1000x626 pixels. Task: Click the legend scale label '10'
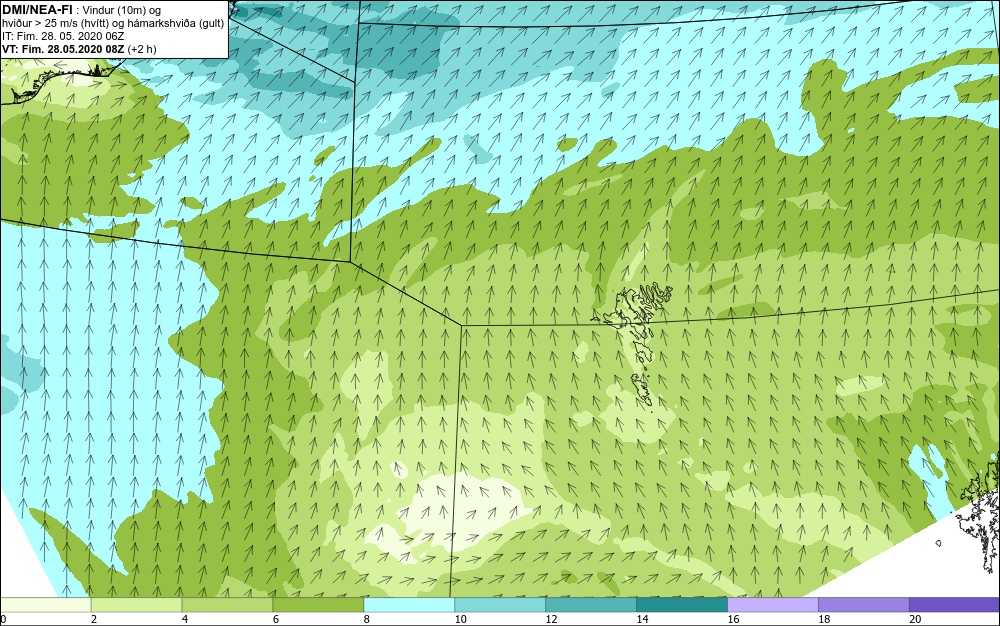[x=460, y=619]
